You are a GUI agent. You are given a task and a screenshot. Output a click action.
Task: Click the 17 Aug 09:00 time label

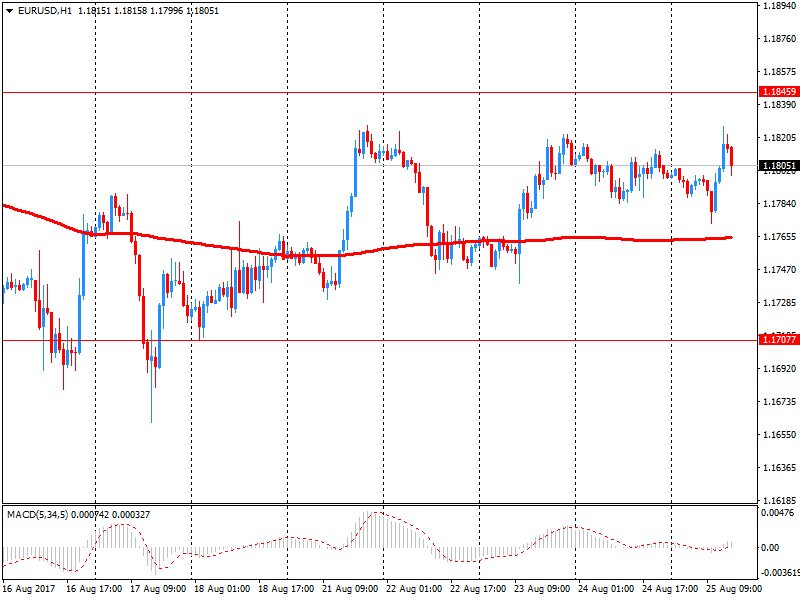pyautogui.click(x=158, y=589)
